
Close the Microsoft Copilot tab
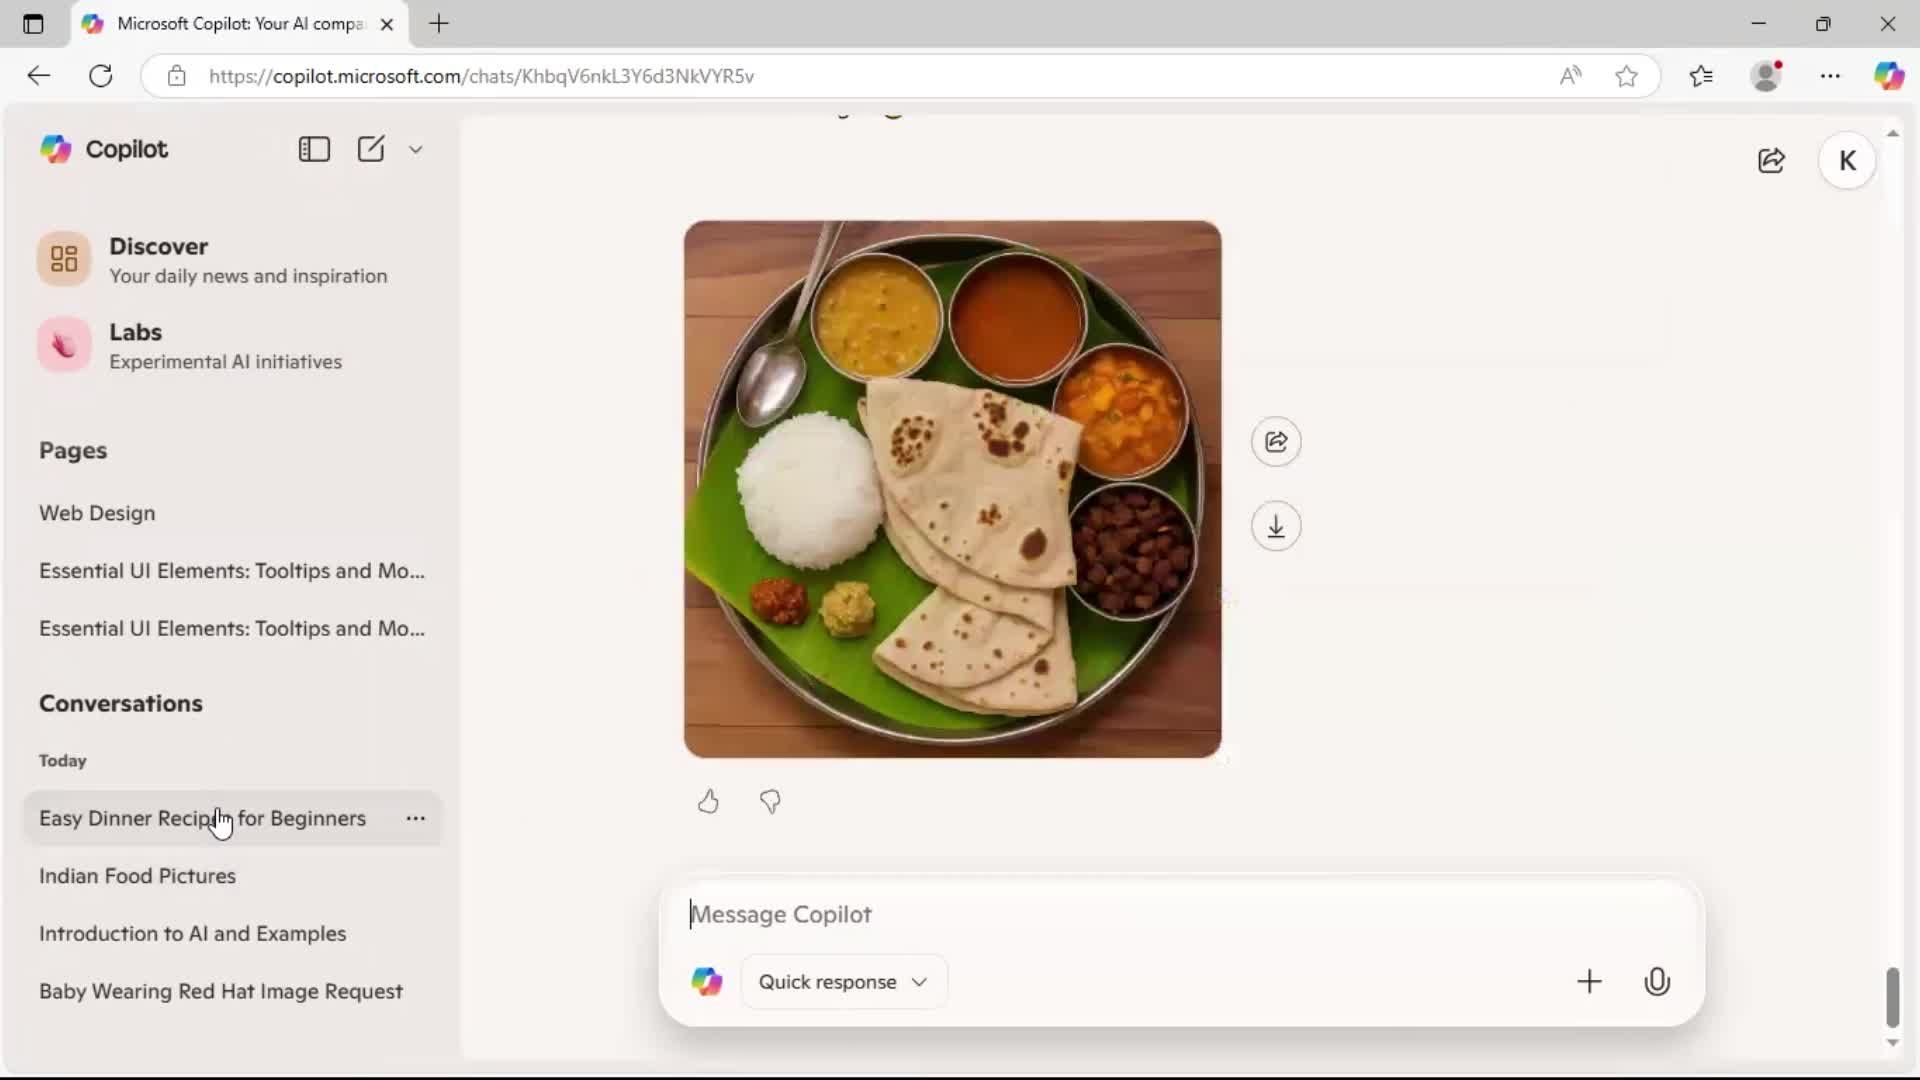pos(387,24)
